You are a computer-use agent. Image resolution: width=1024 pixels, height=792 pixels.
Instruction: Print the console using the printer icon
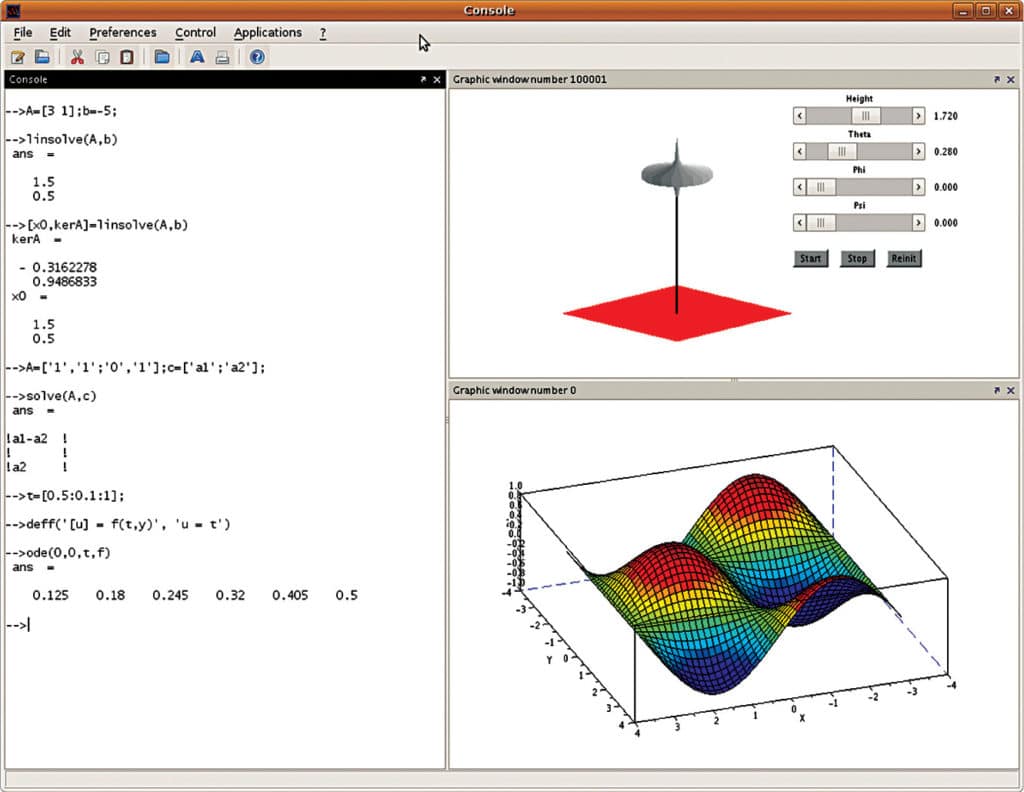point(224,57)
